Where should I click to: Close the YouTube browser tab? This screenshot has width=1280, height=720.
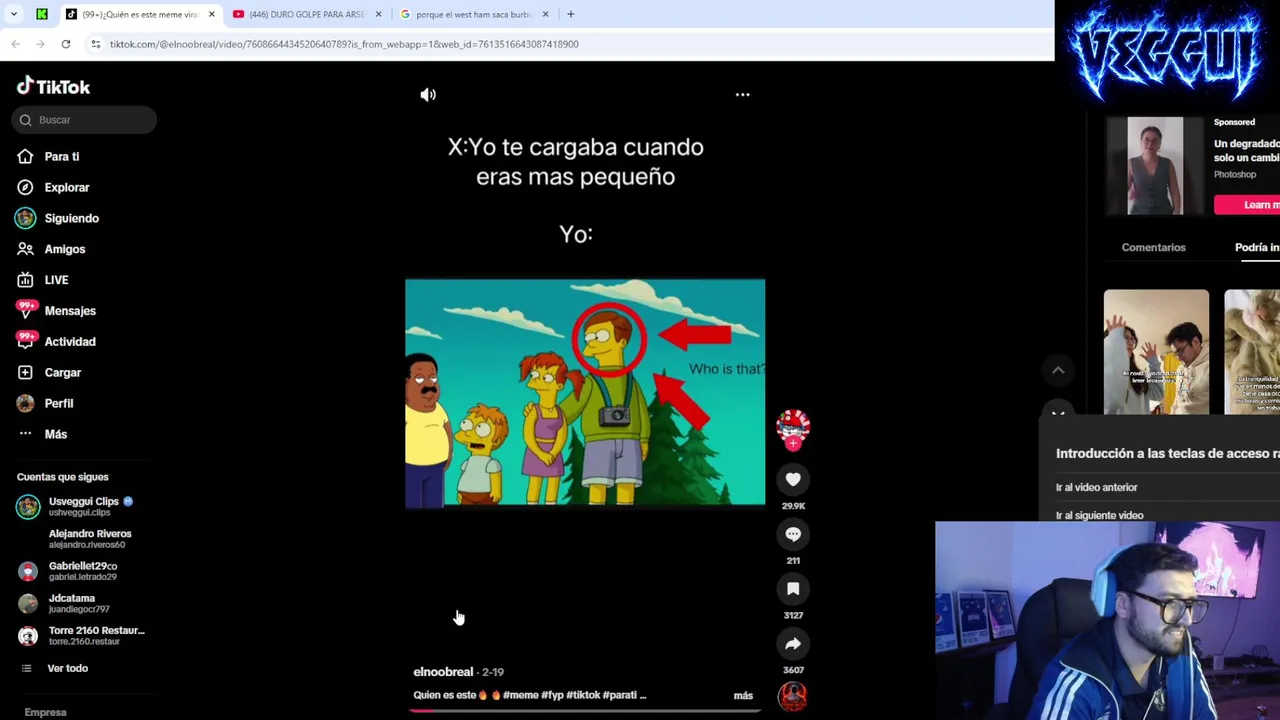tap(378, 14)
